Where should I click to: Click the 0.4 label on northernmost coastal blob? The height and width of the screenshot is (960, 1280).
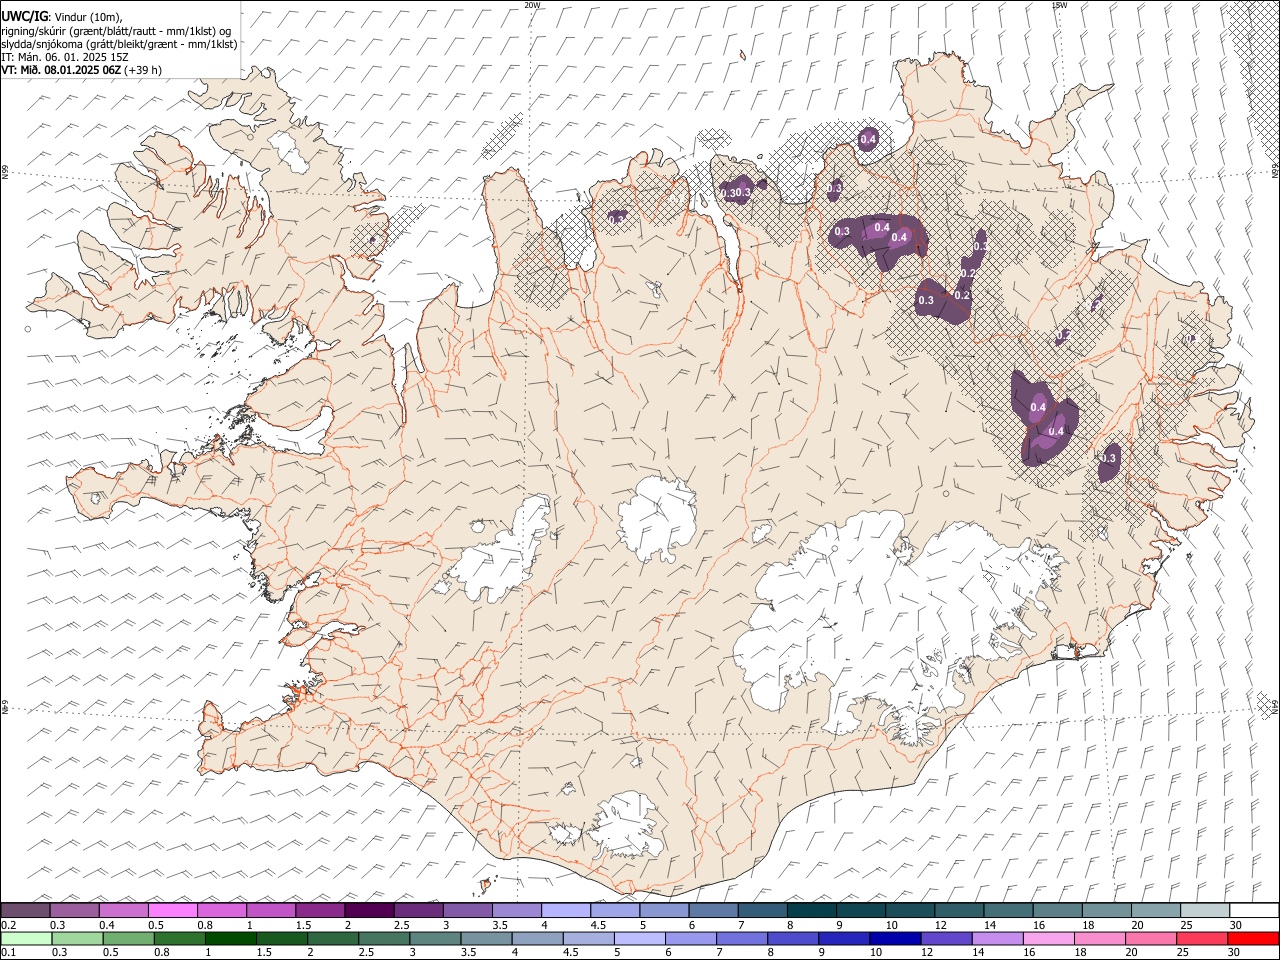click(x=868, y=139)
